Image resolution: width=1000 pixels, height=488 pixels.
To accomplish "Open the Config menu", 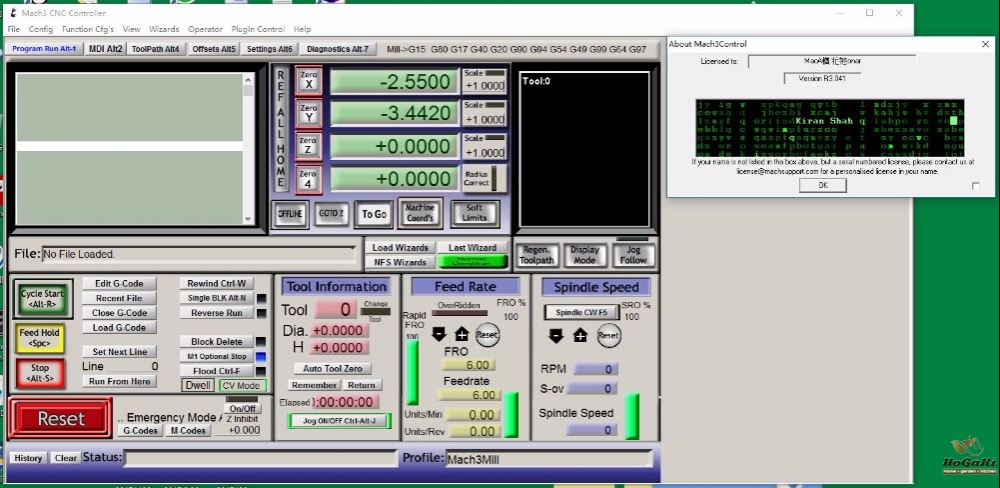I will tap(41, 29).
